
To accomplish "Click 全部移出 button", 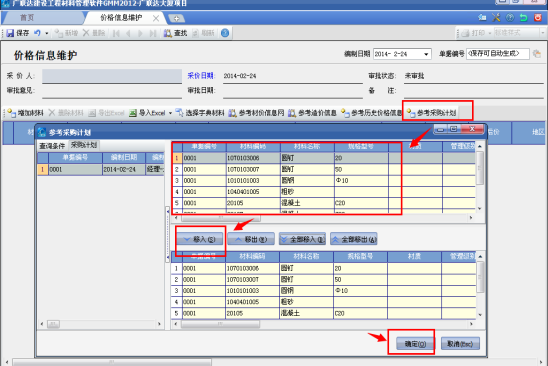I will 354,239.
